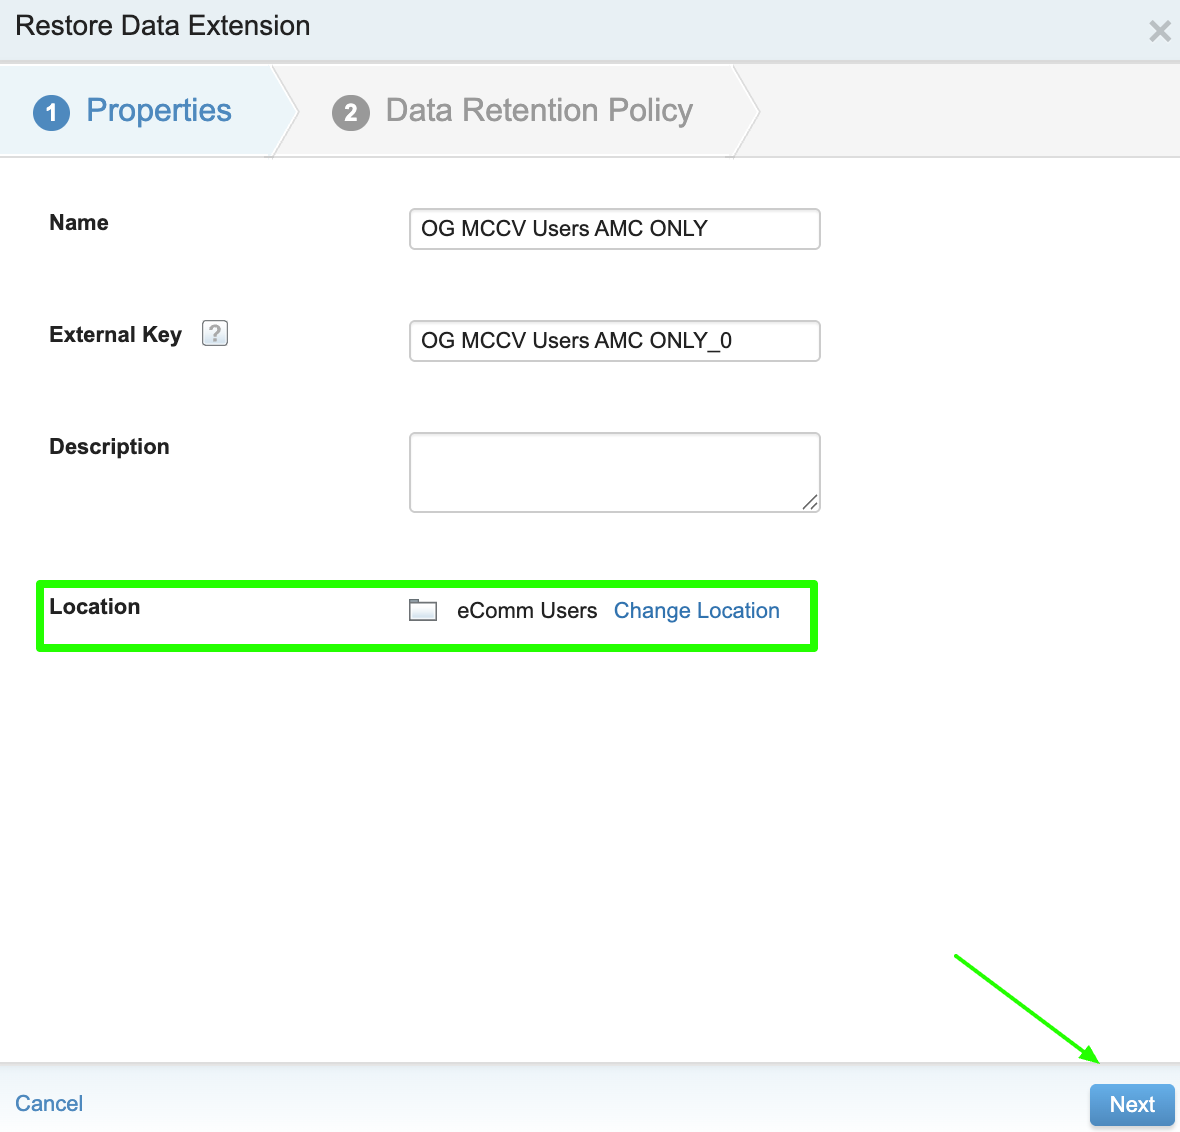Click the External Key label

[x=115, y=334]
